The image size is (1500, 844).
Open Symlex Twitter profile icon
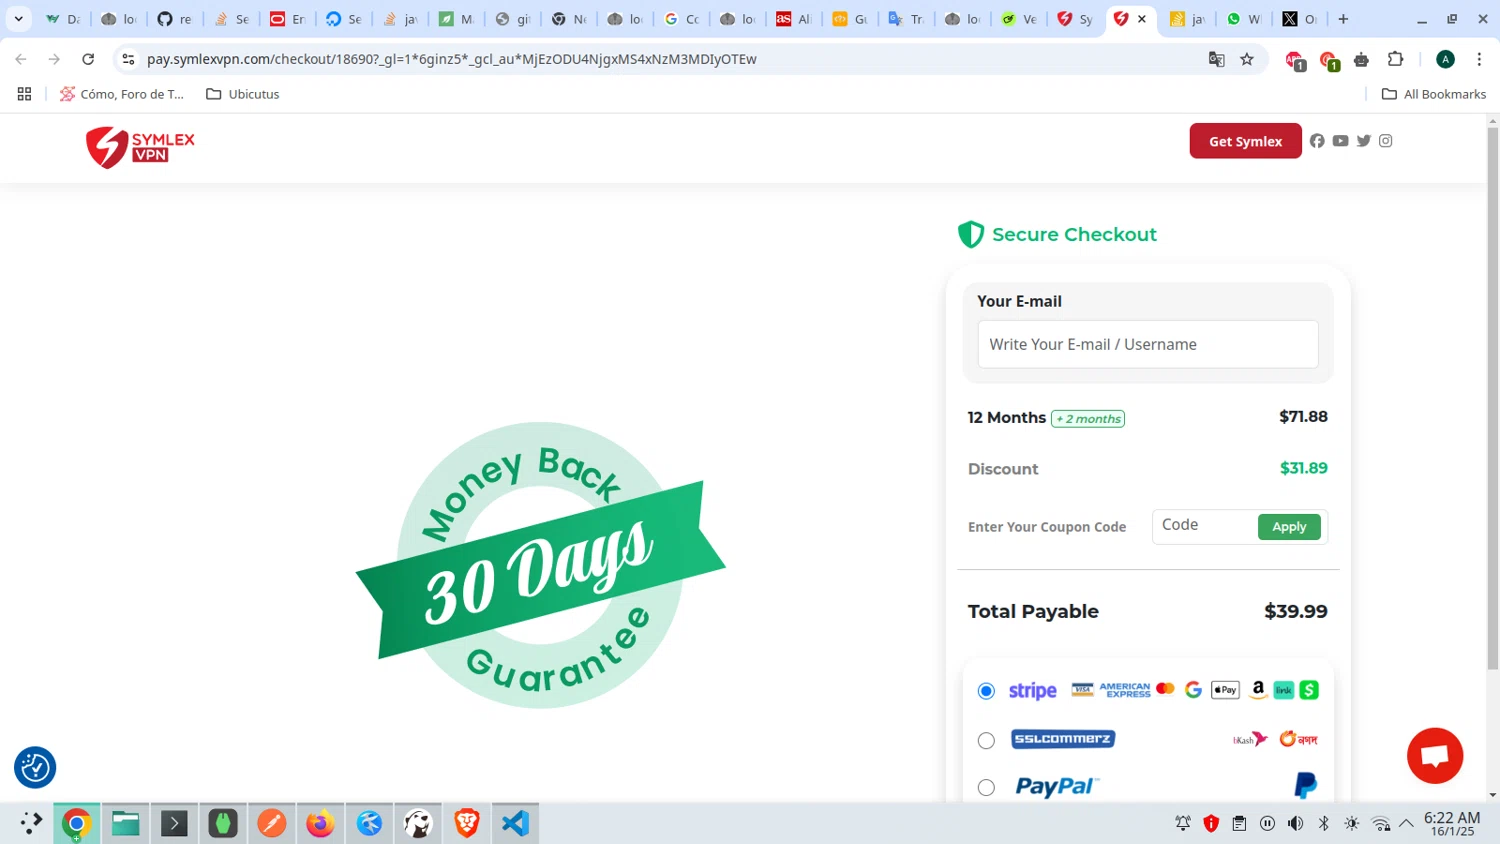pos(1363,141)
